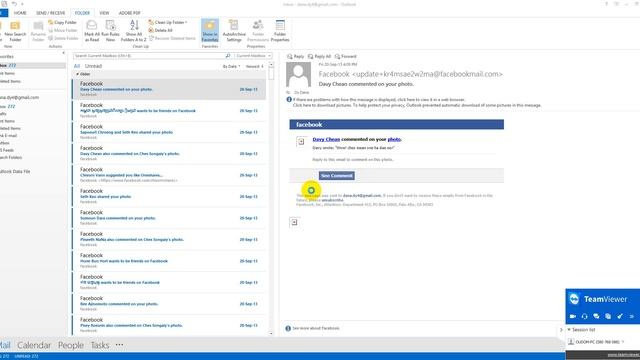Follow the Davy Chean link

326,139
